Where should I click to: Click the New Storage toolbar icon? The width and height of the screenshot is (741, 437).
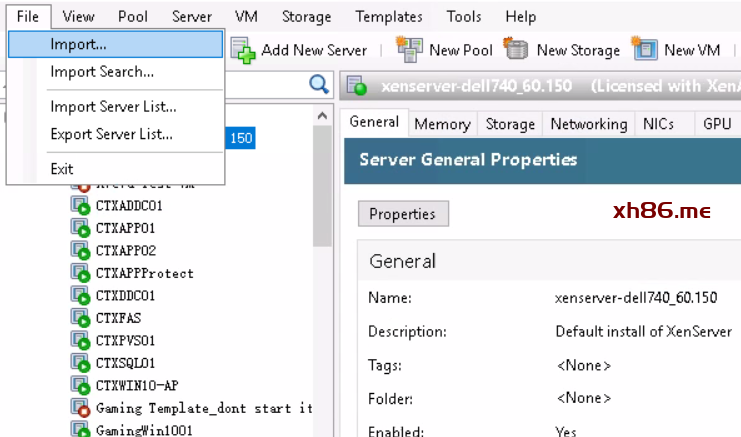click(516, 49)
